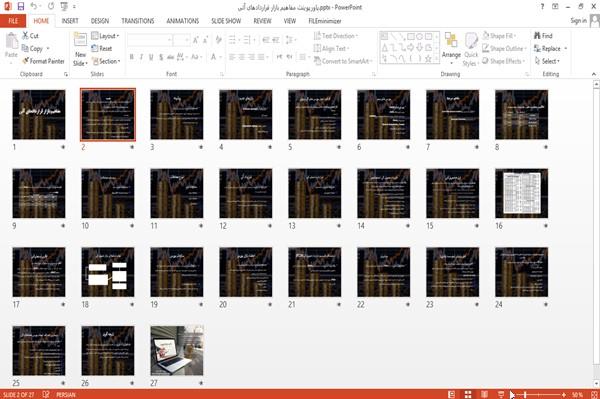Switch to the INSERT tab
600x399 pixels.
70,21
